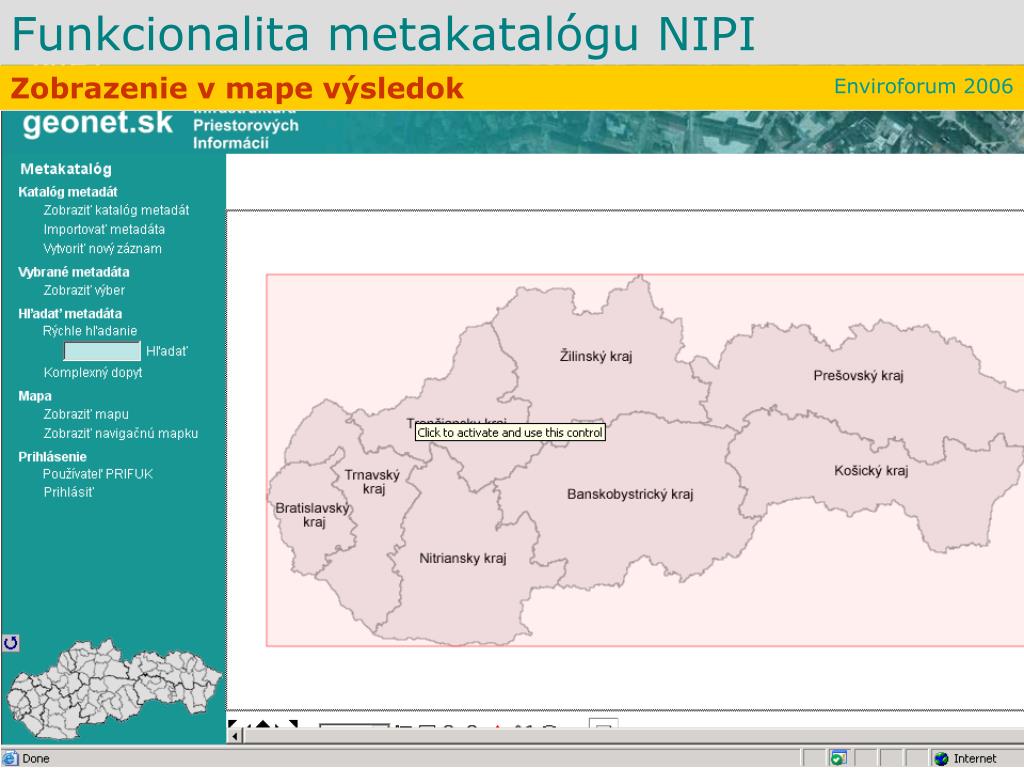Click the Rýchle hľadanie label

click(90, 331)
